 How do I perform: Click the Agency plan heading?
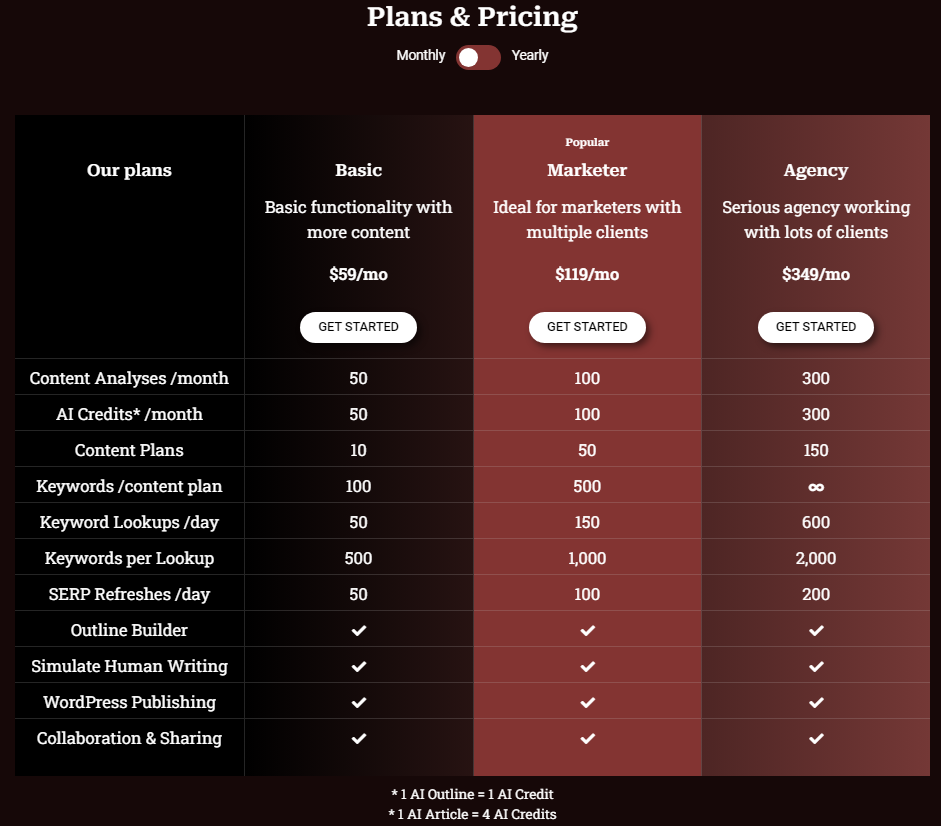coord(816,170)
